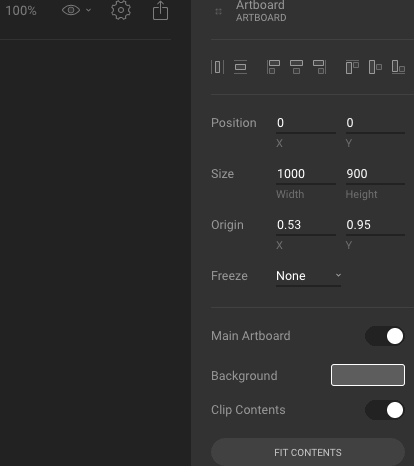The height and width of the screenshot is (466, 414).
Task: Open the Freeze dropdown set to None
Action: point(308,276)
